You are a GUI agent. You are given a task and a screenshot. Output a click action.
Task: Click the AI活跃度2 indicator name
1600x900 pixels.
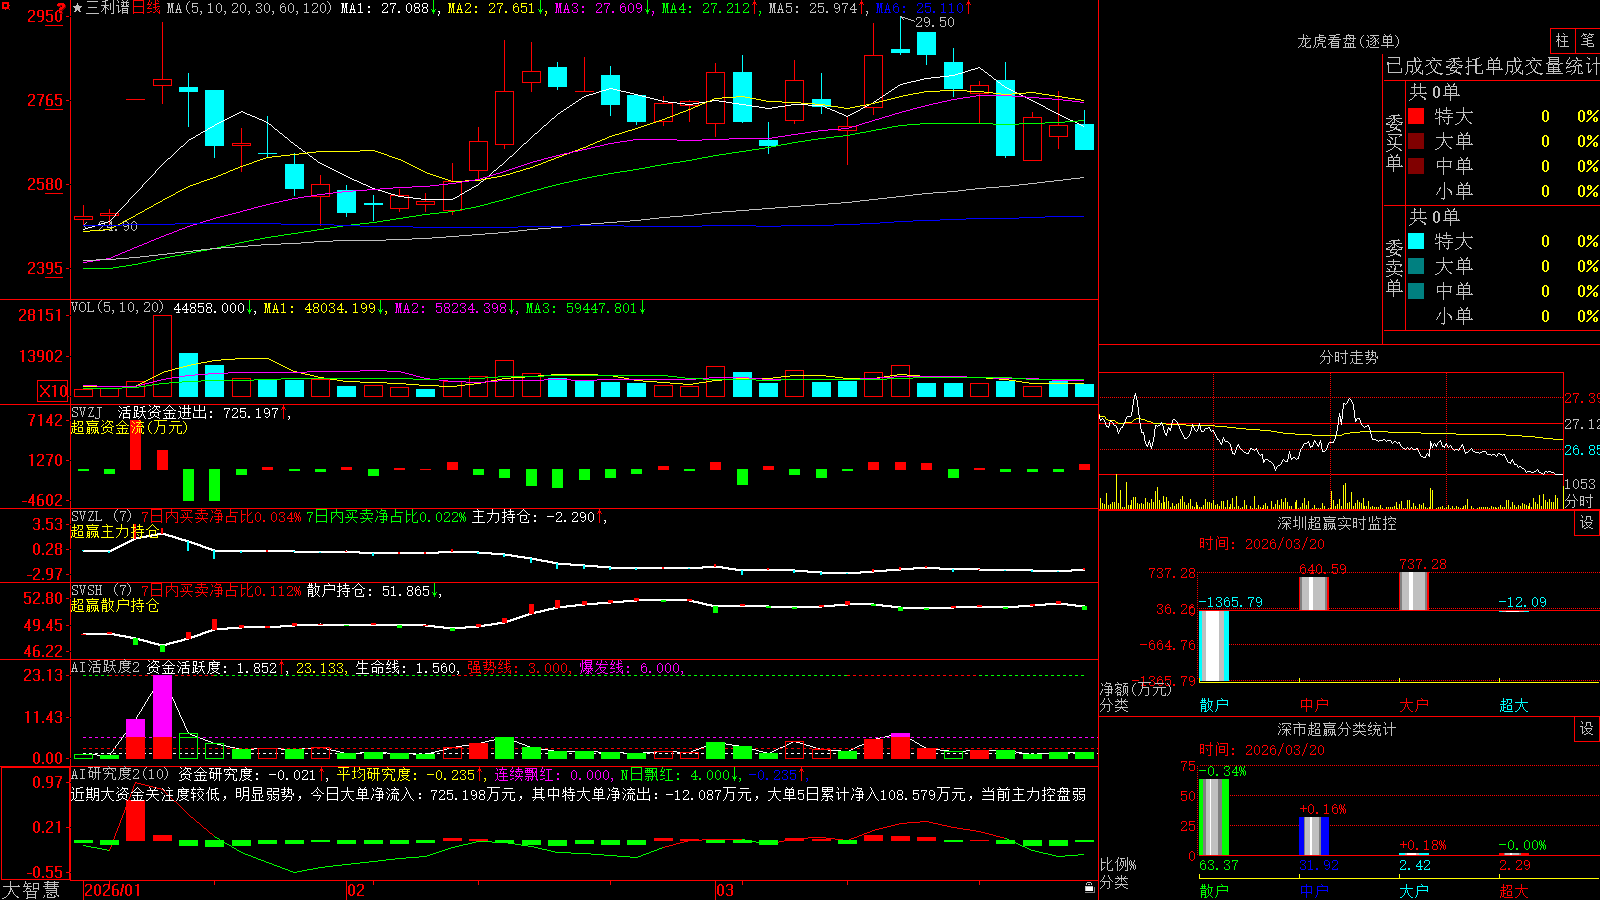(106, 667)
